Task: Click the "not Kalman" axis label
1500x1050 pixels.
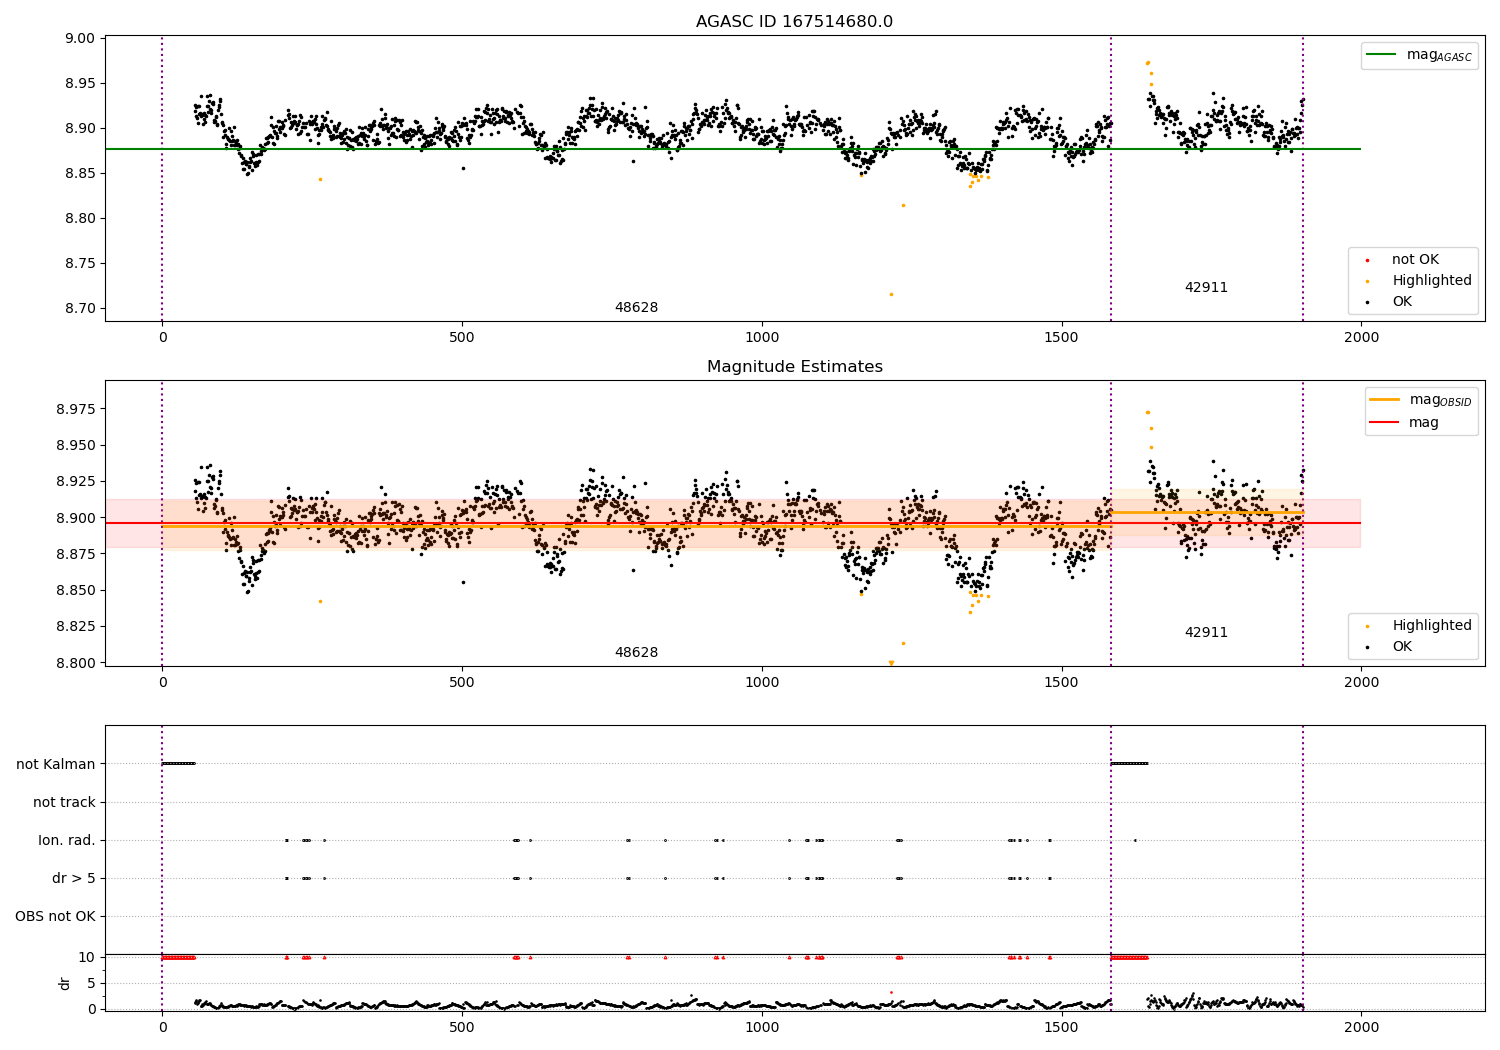Action: pyautogui.click(x=56, y=764)
